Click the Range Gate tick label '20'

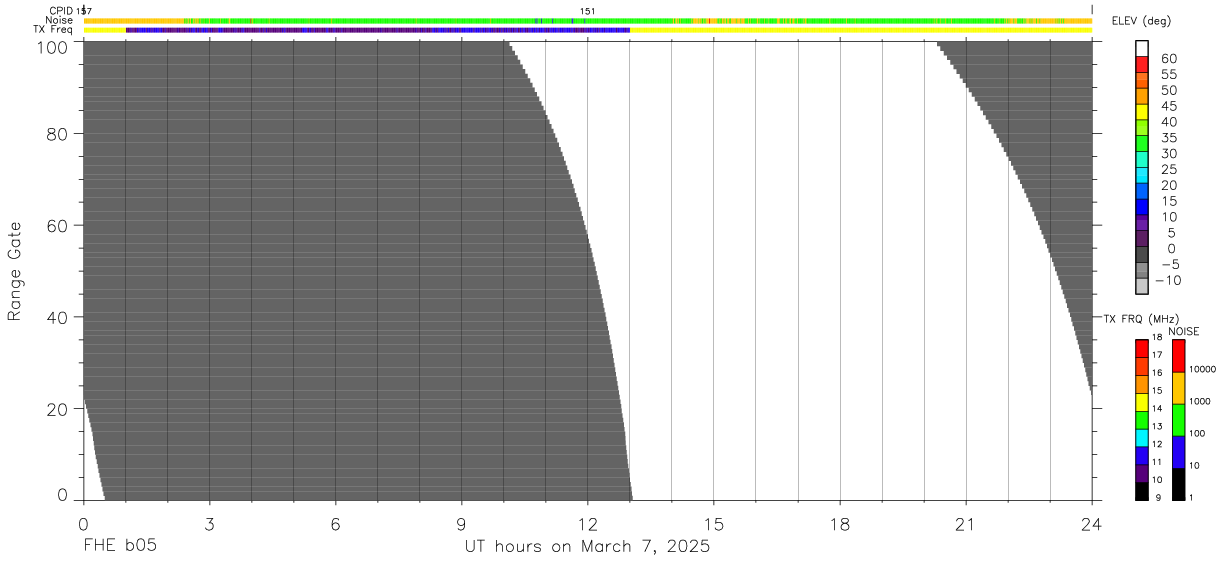[x=57, y=409]
